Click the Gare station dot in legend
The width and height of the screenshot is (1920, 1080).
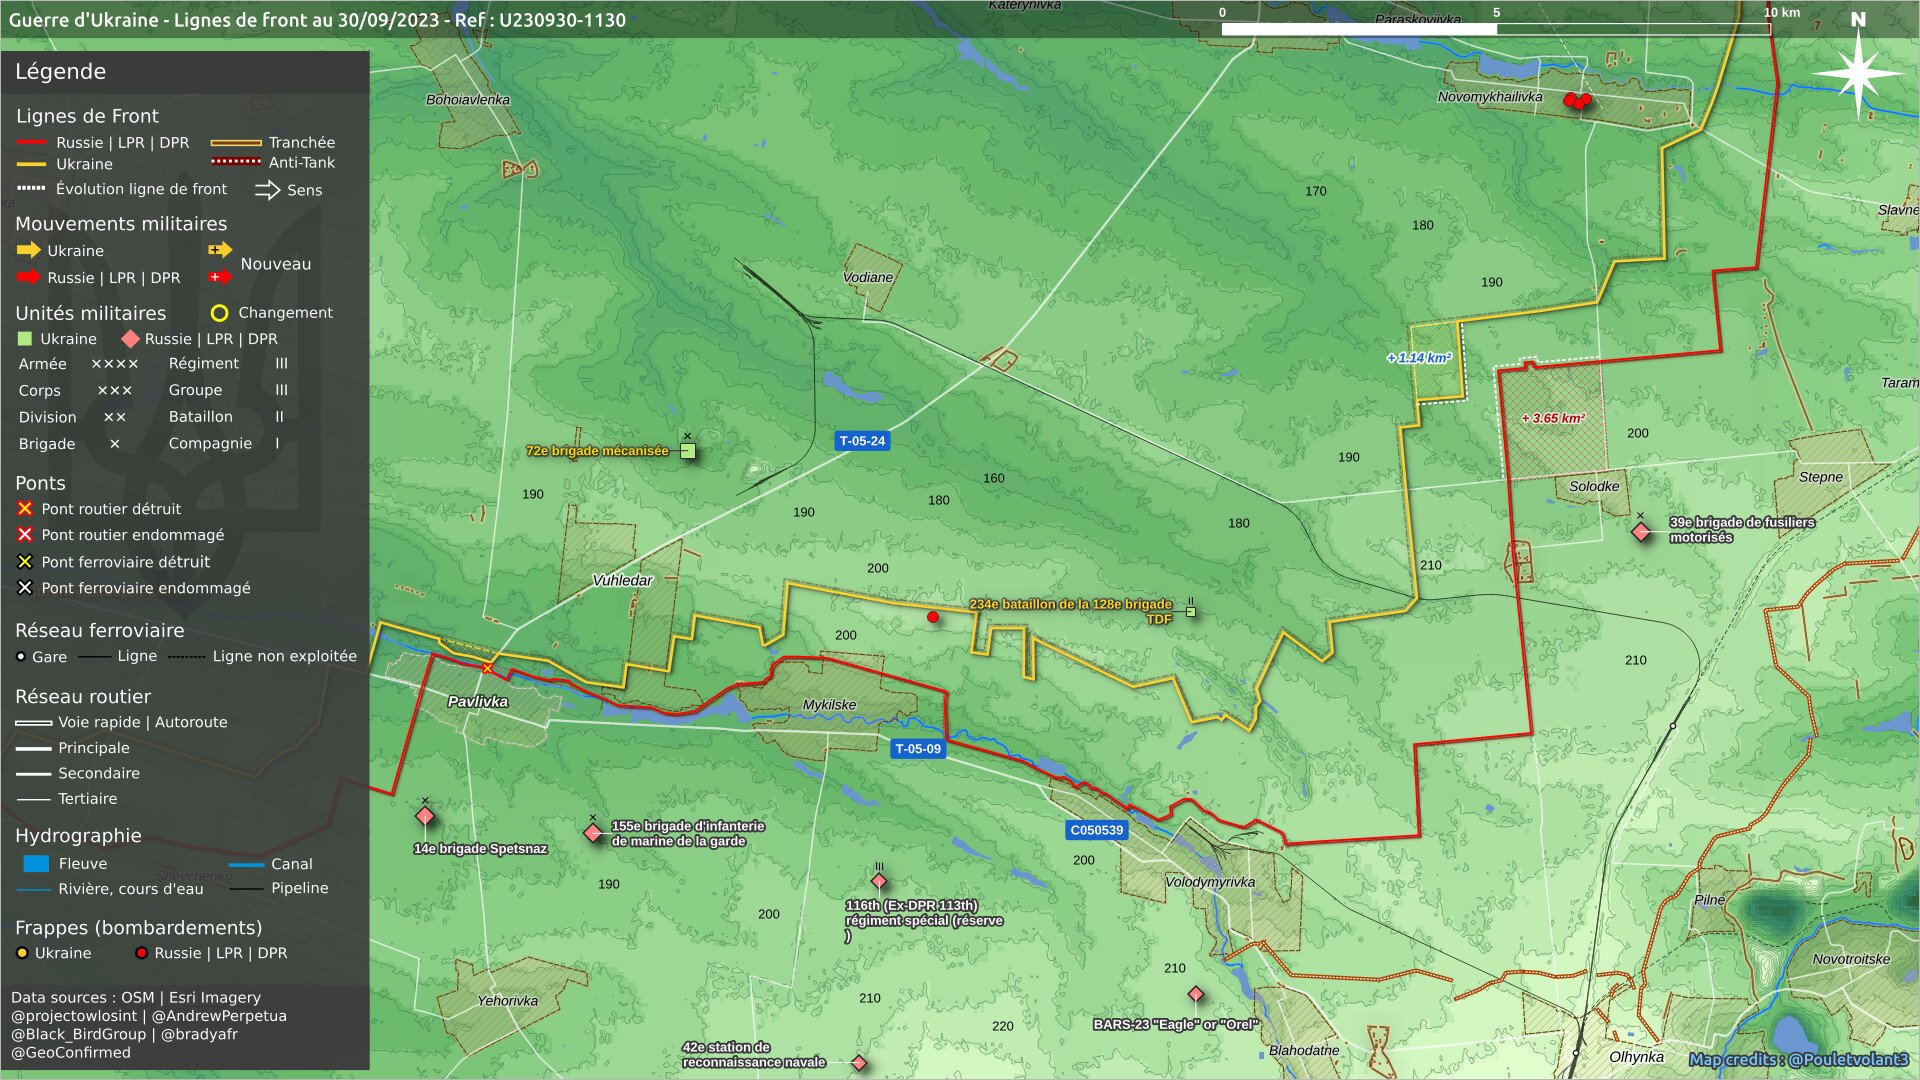tap(21, 657)
